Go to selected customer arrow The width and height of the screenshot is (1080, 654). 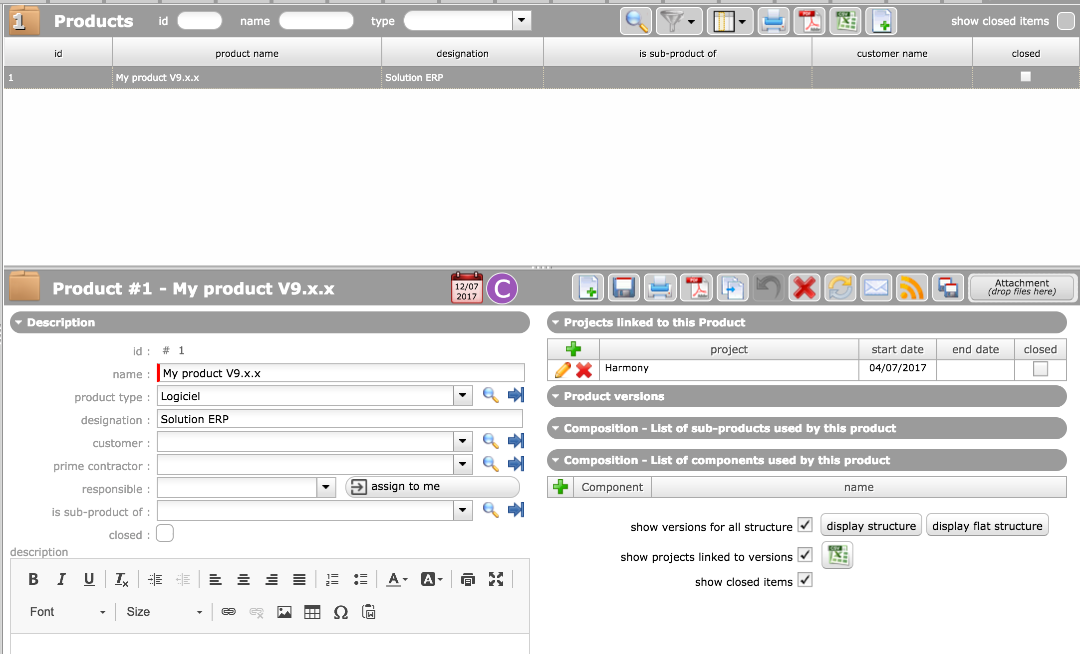tap(516, 441)
